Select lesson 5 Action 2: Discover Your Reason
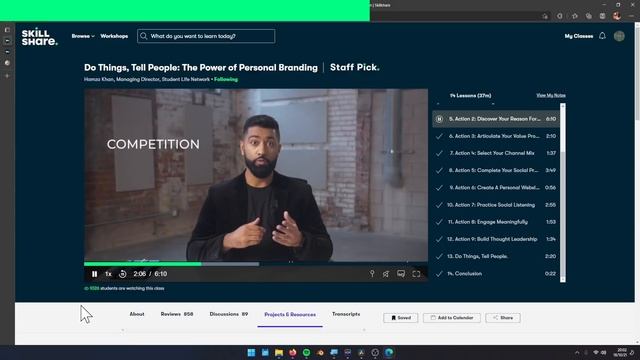Screen dimensions: 640x360 coord(496,119)
